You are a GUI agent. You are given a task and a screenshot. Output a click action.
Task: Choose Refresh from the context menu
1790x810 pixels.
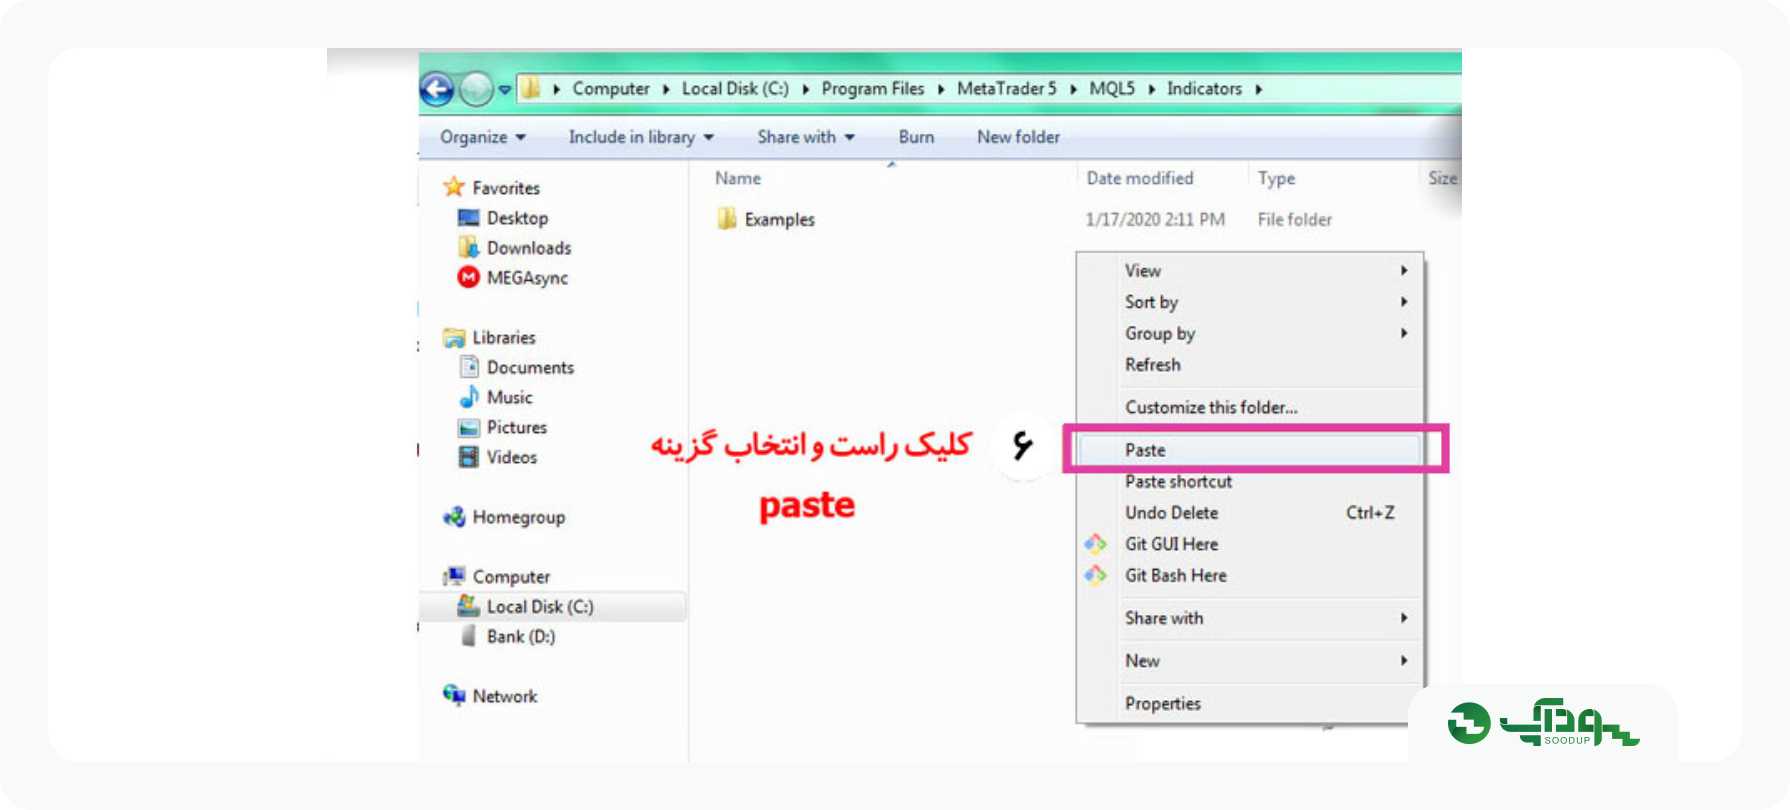pos(1249,365)
